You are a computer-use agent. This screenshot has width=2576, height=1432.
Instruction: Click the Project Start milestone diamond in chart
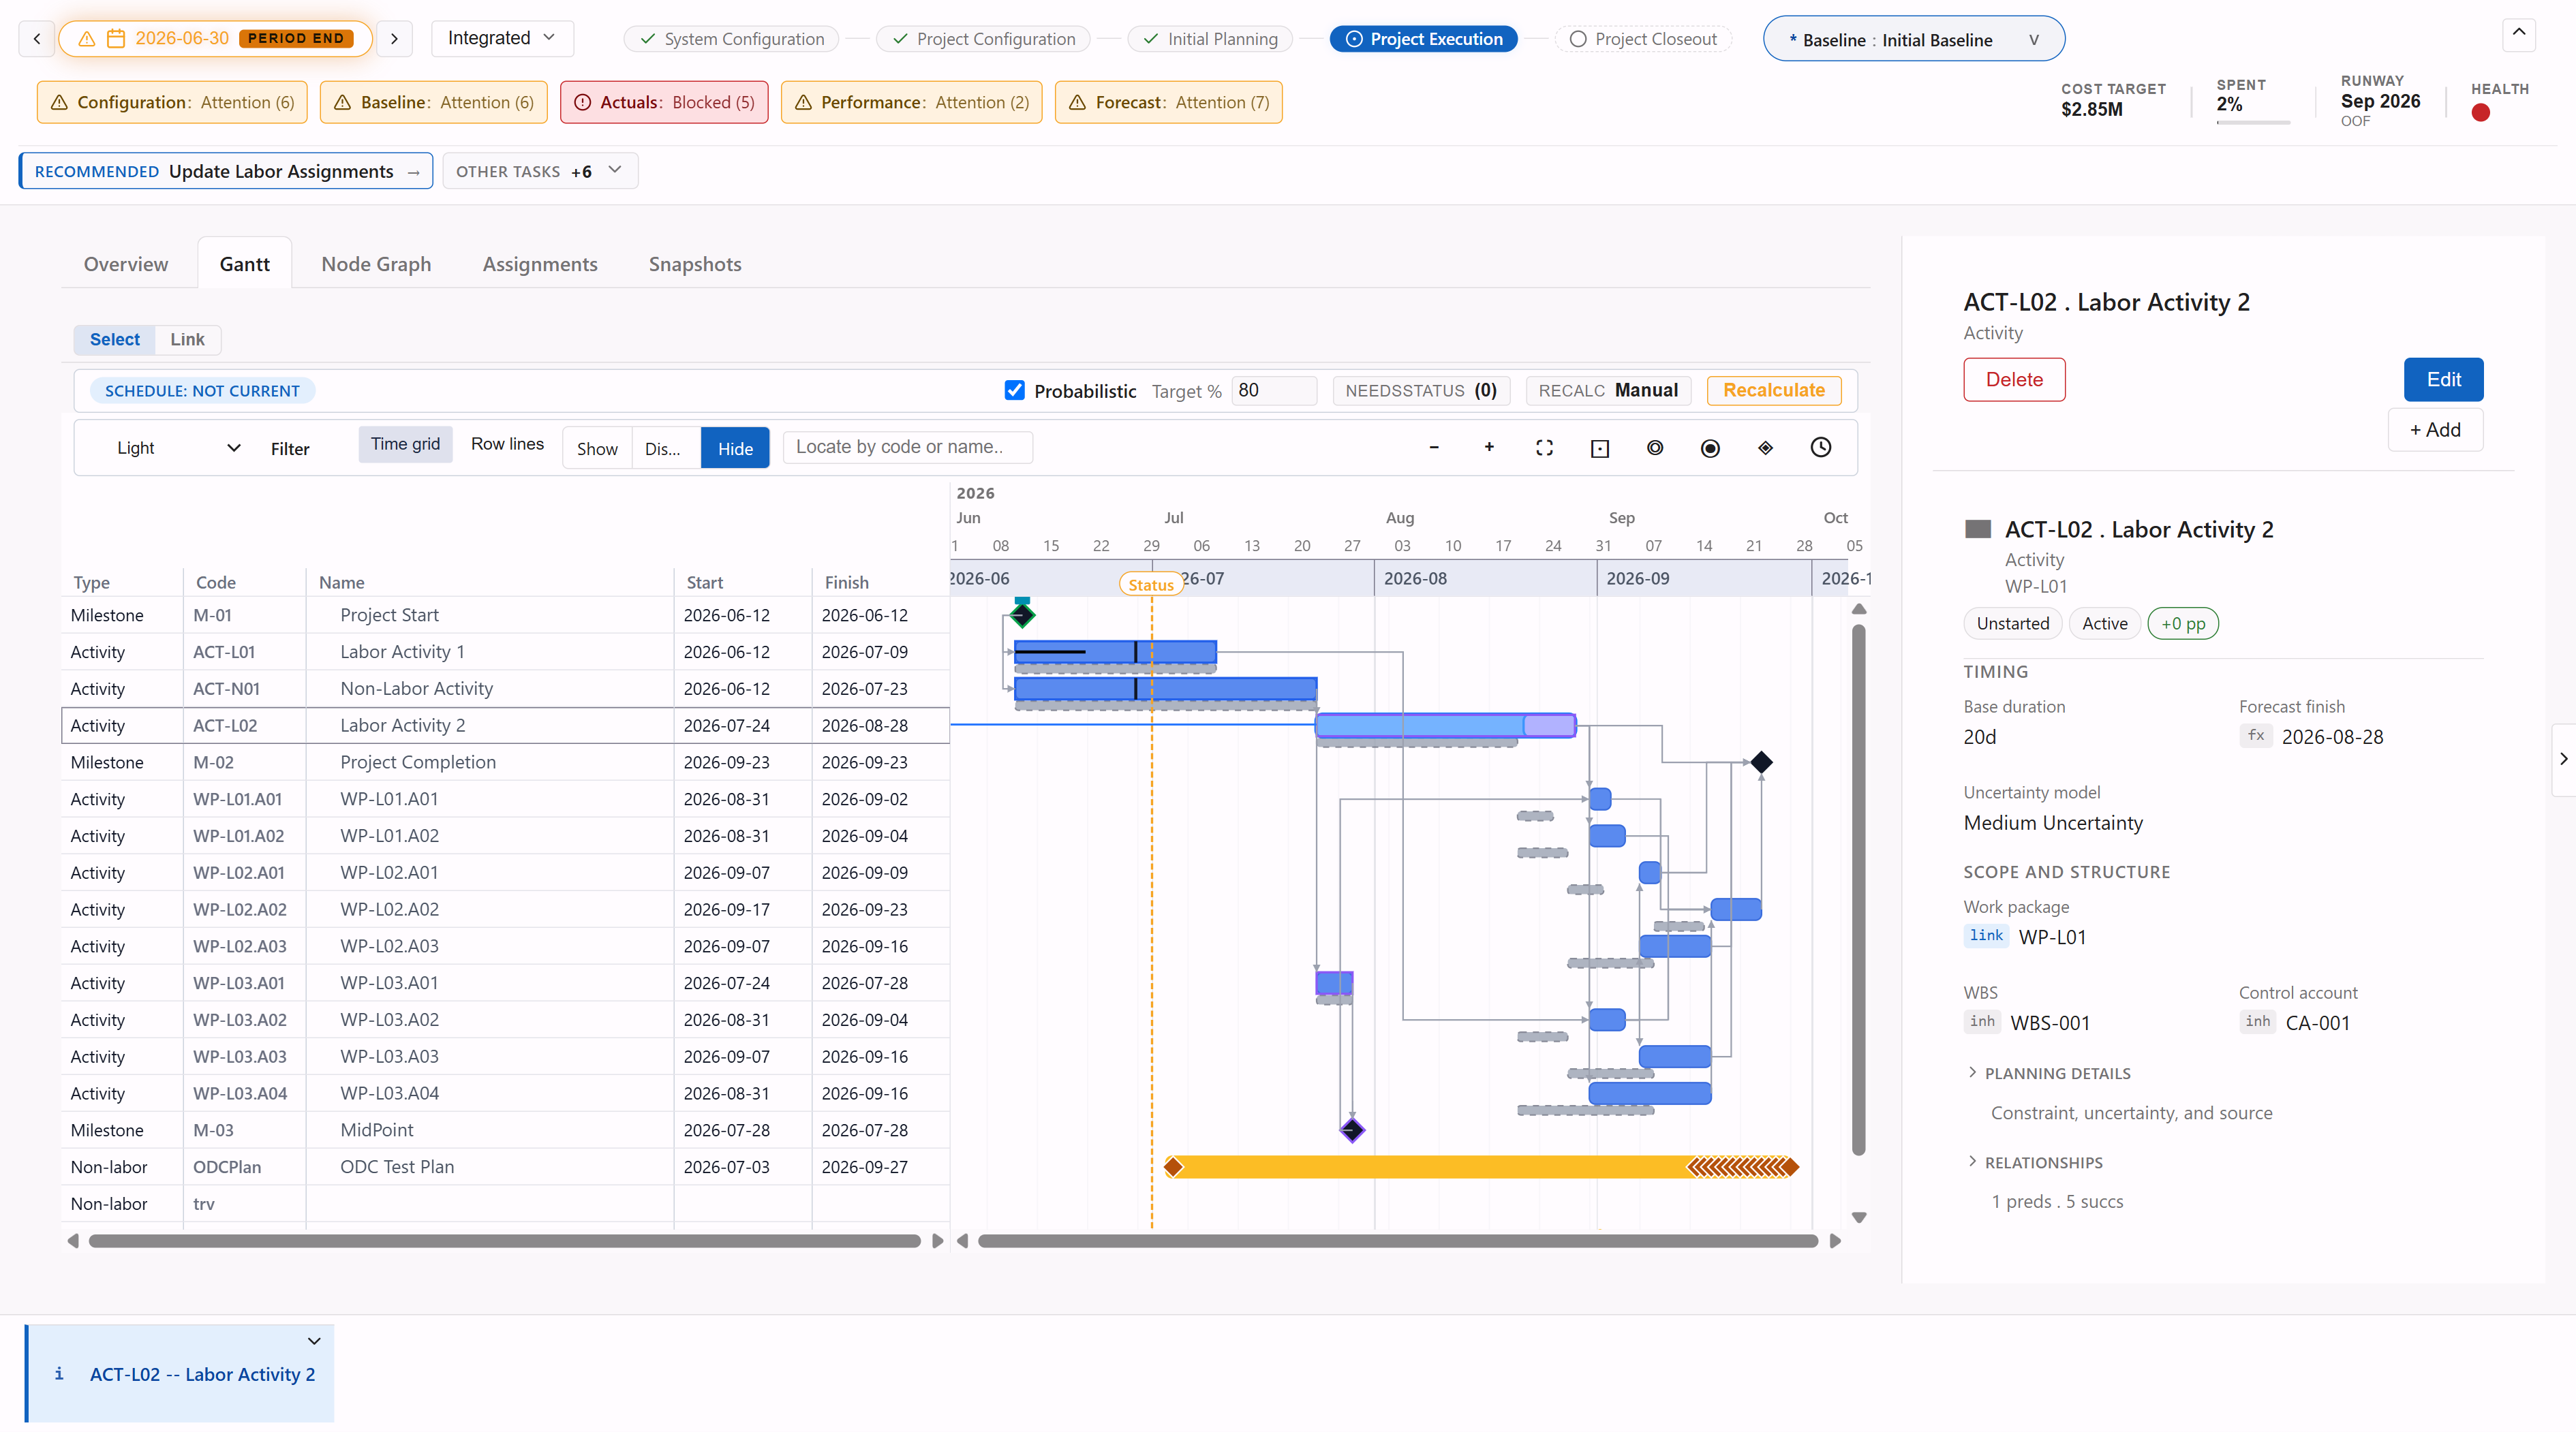[1022, 614]
